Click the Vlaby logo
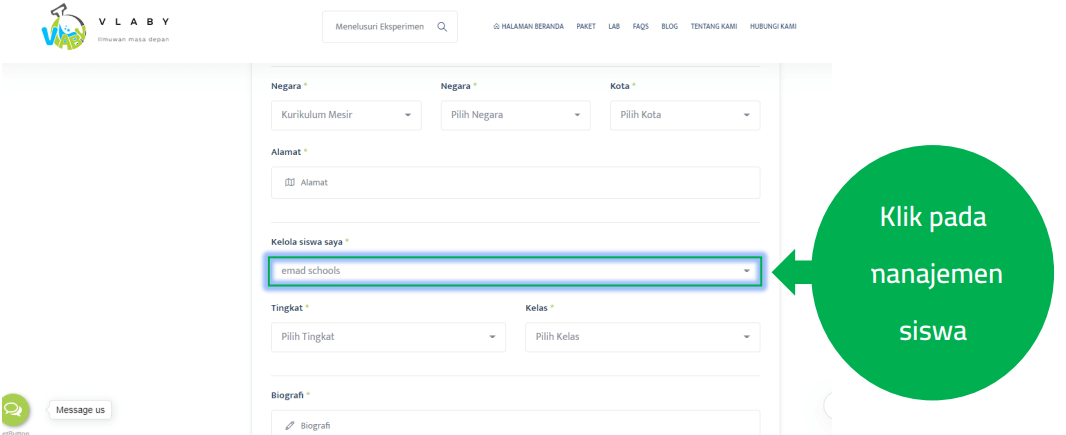1066x435 pixels. 64,29
